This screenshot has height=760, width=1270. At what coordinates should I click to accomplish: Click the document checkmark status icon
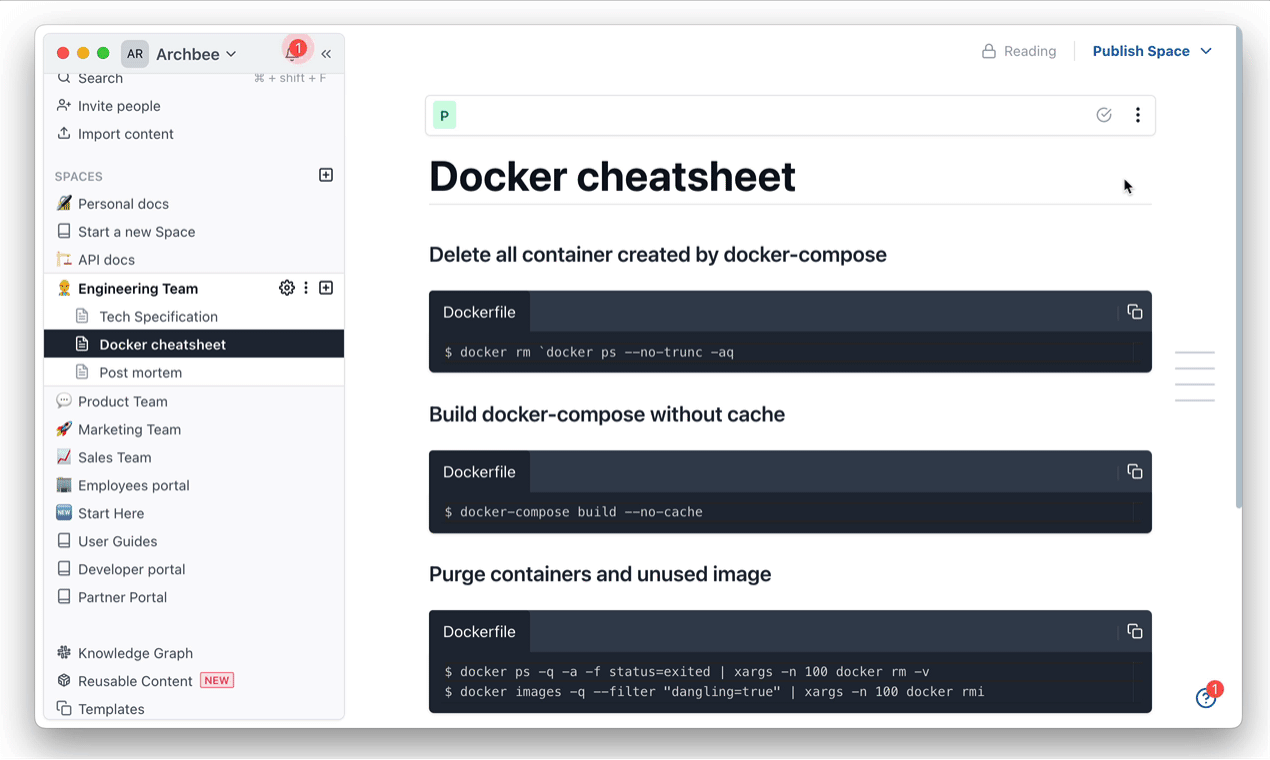pyautogui.click(x=1104, y=115)
